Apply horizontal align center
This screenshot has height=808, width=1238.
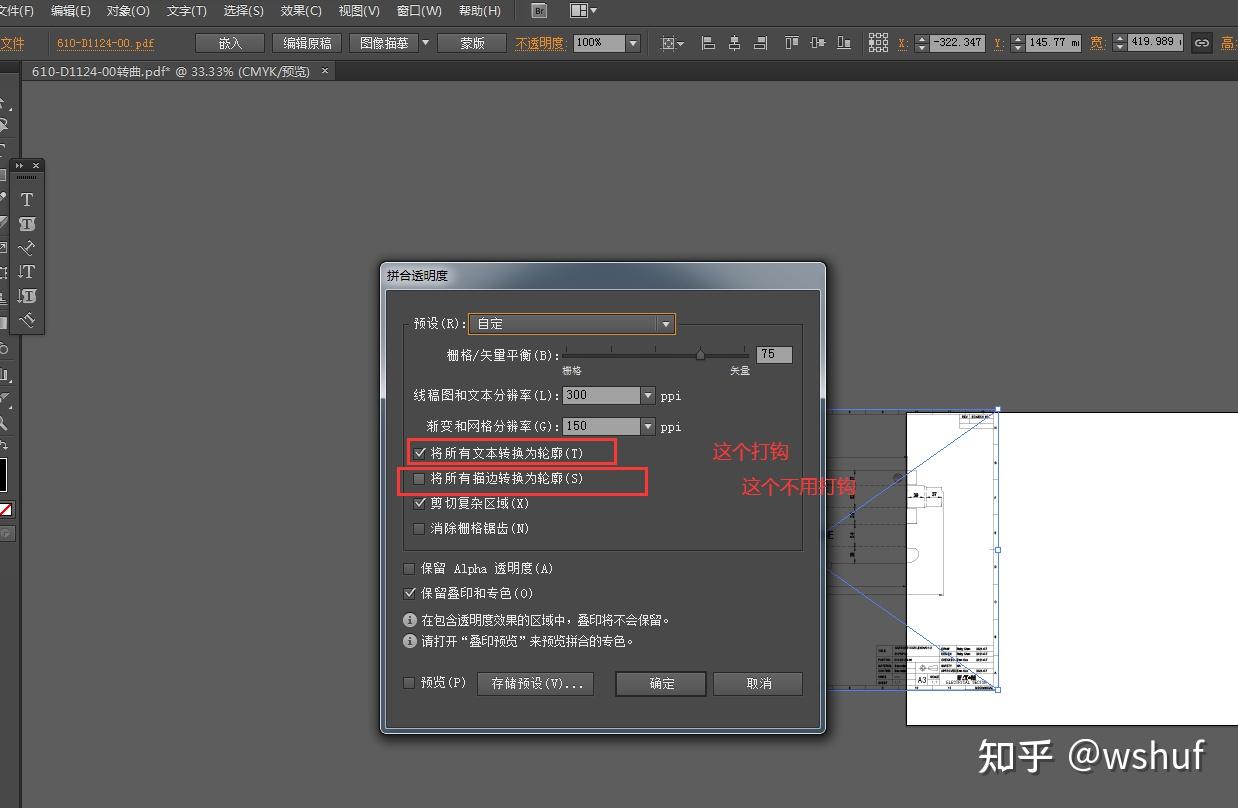pos(735,43)
